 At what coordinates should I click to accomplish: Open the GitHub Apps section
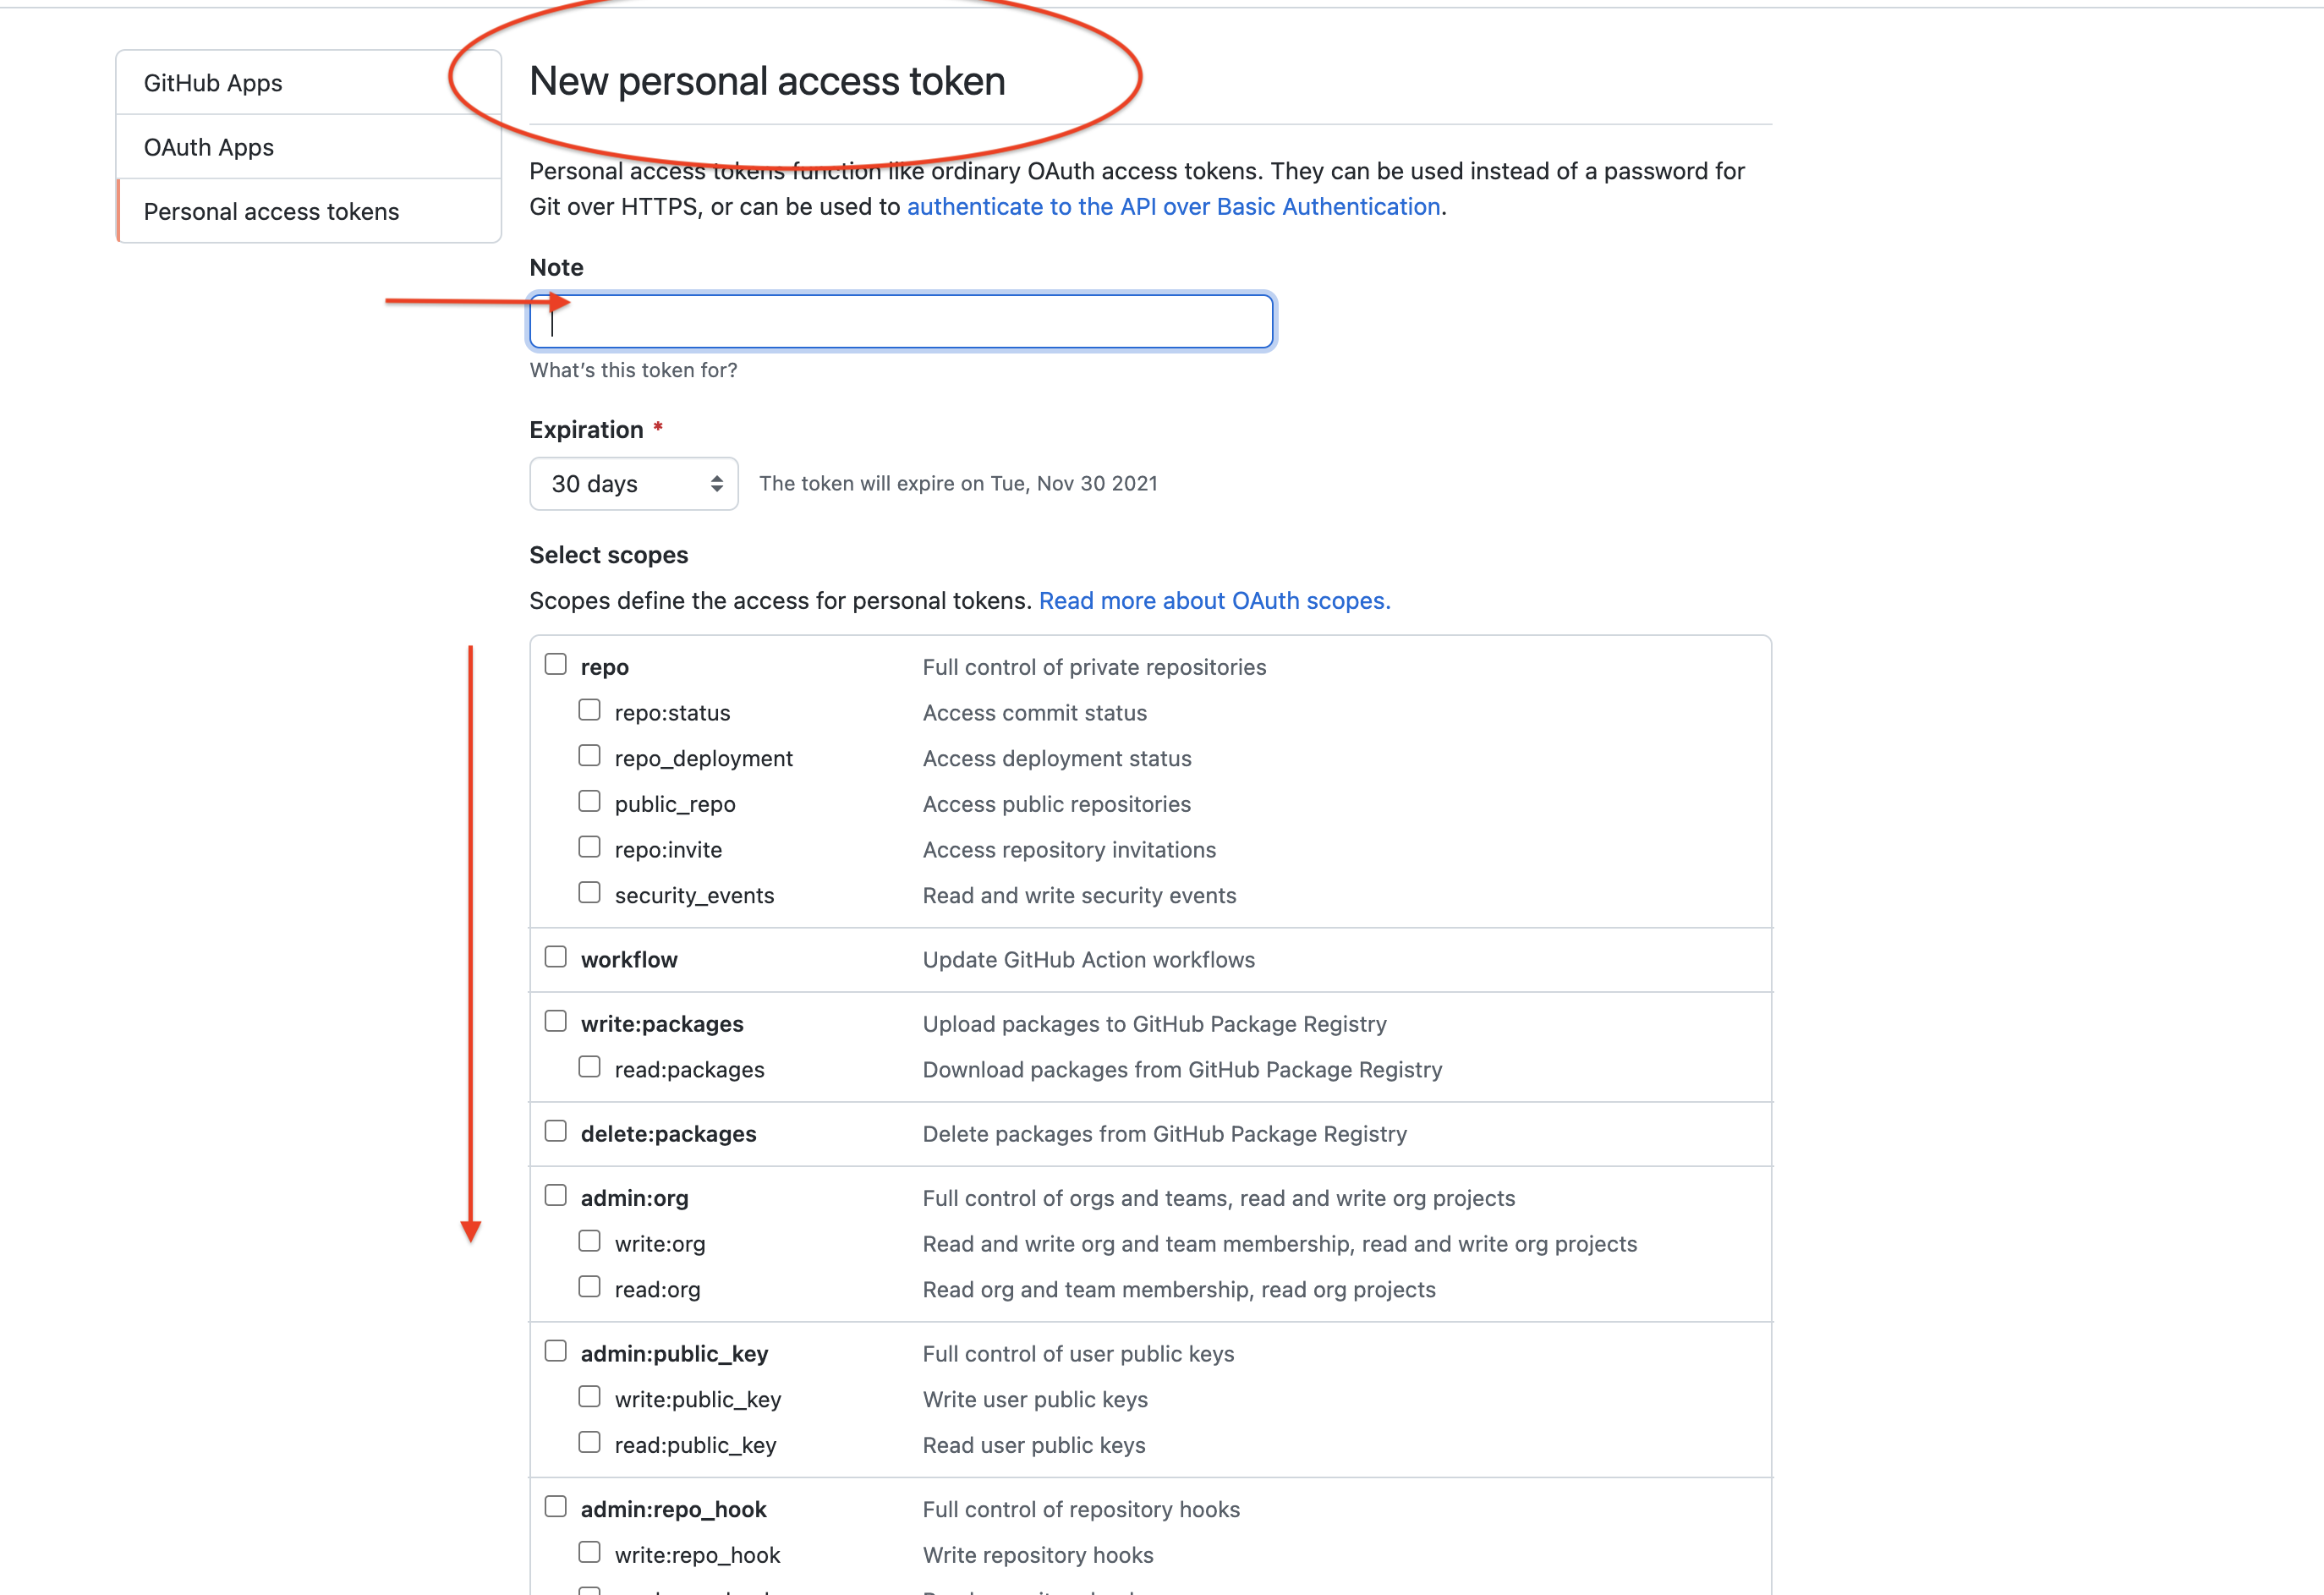pos(212,82)
